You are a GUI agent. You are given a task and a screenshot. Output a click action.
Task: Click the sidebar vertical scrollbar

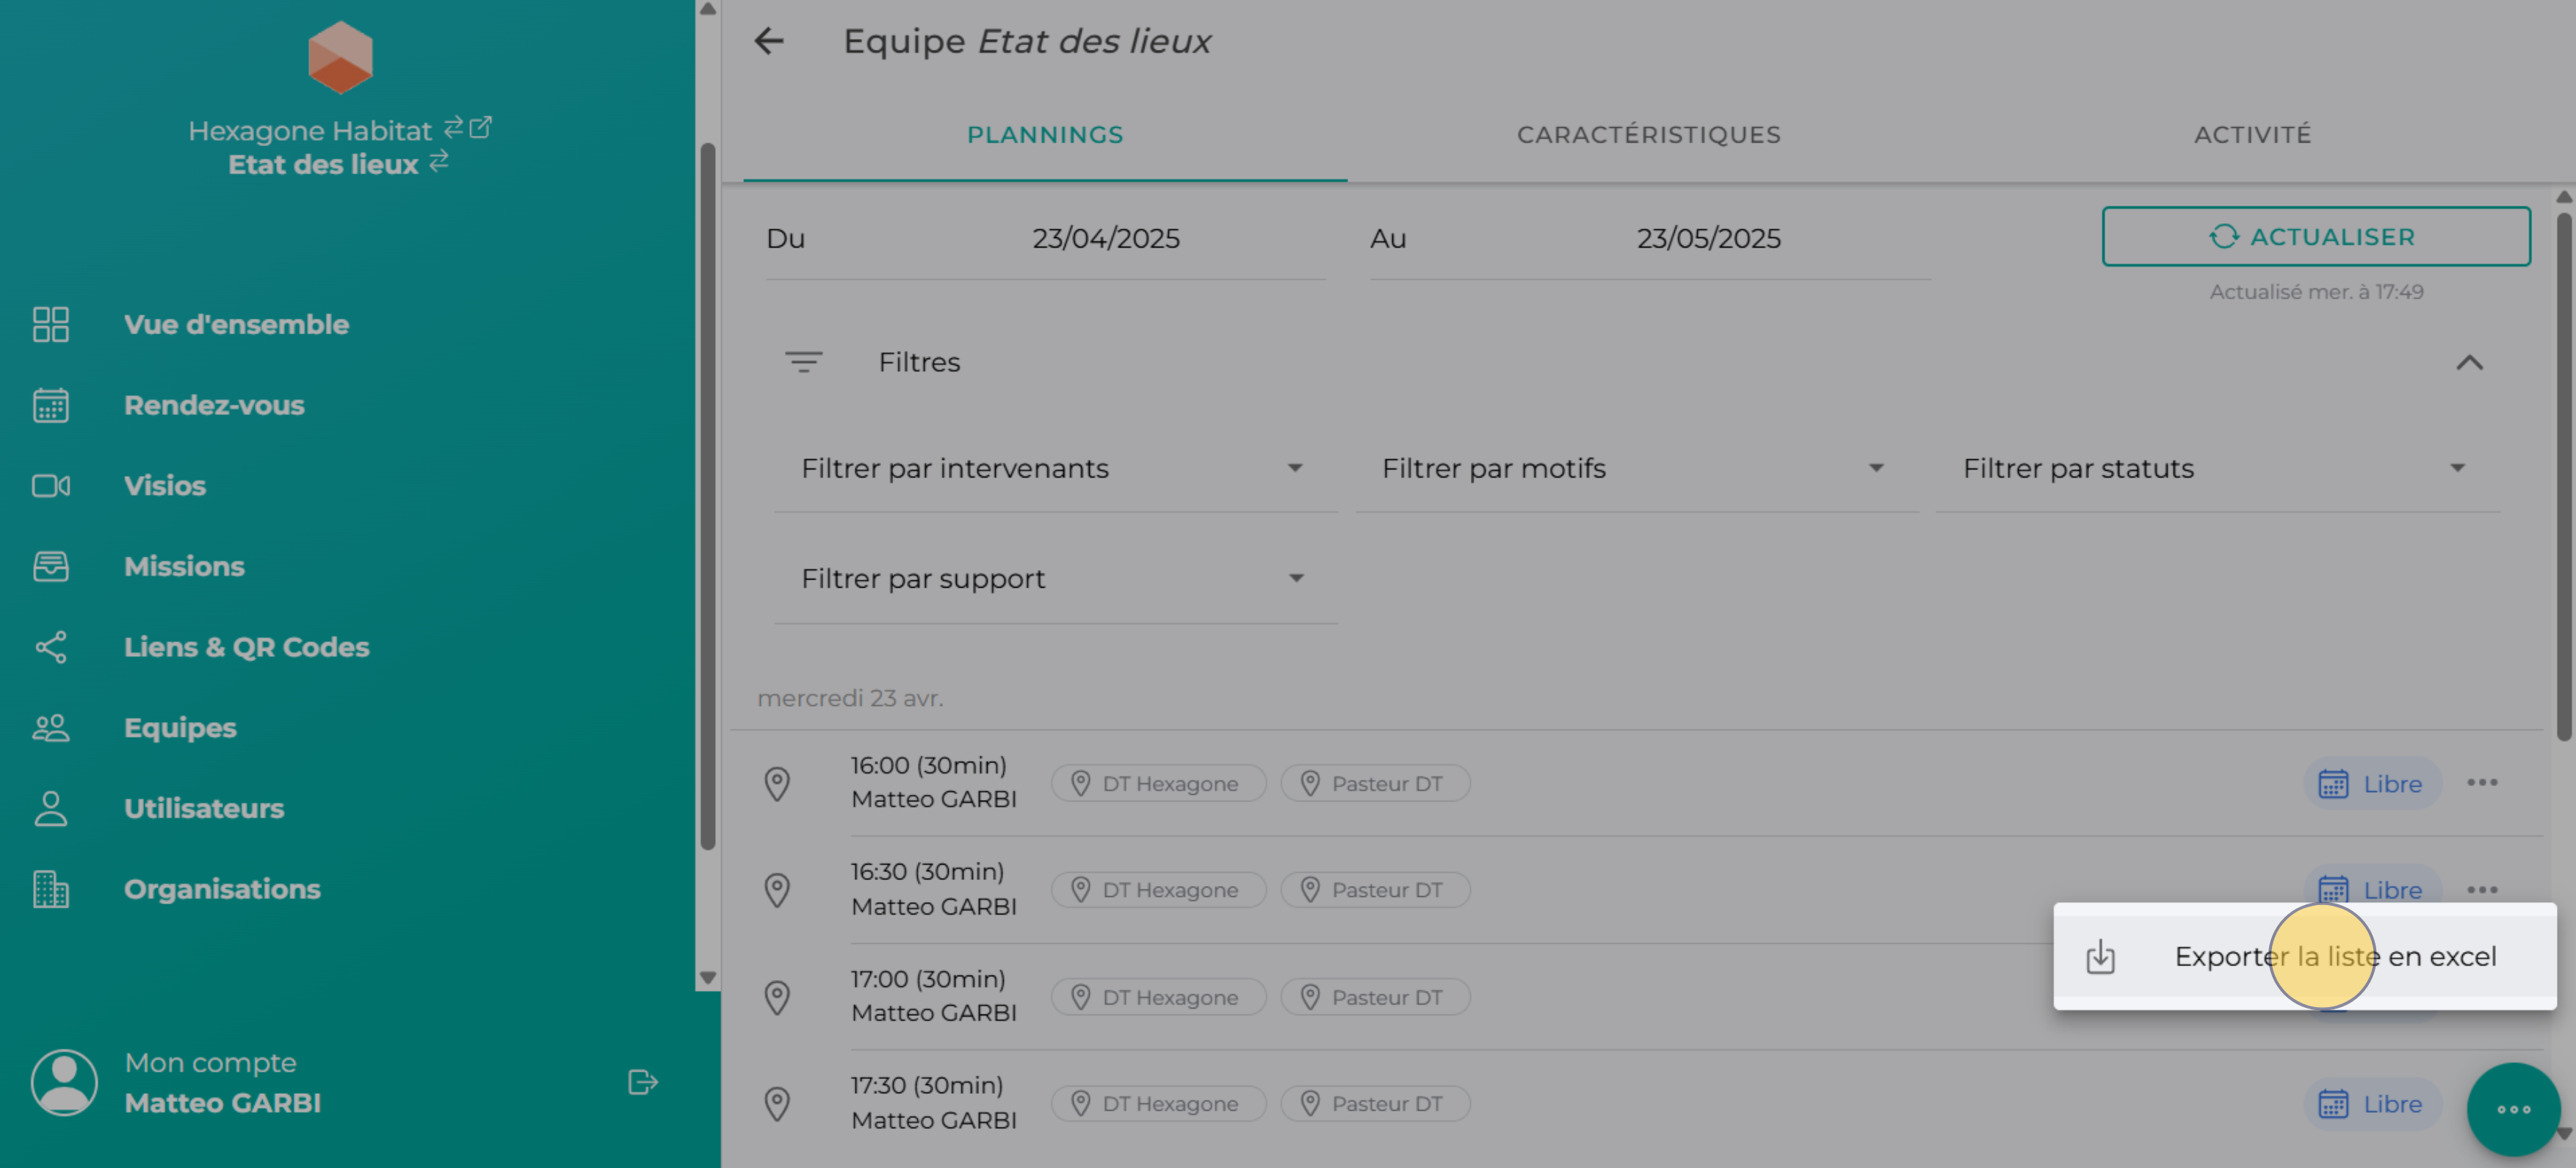click(x=708, y=495)
